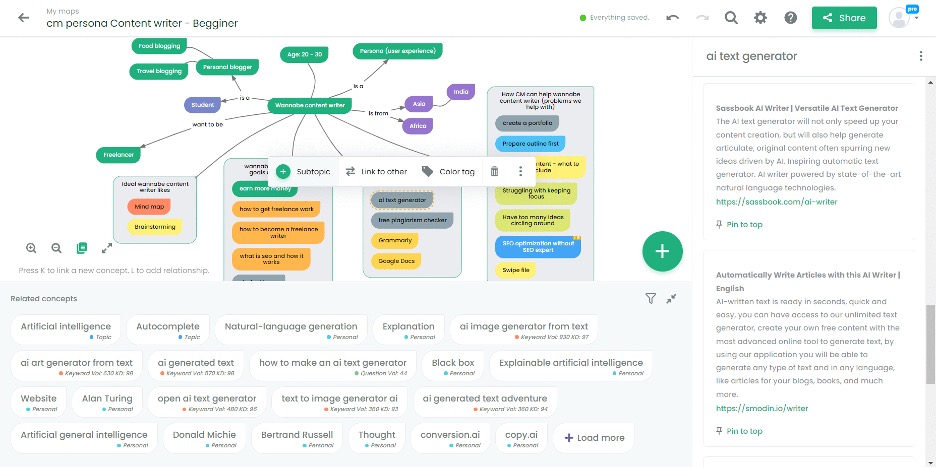The image size is (936, 468).
Task: Select the India node
Action: [461, 92]
